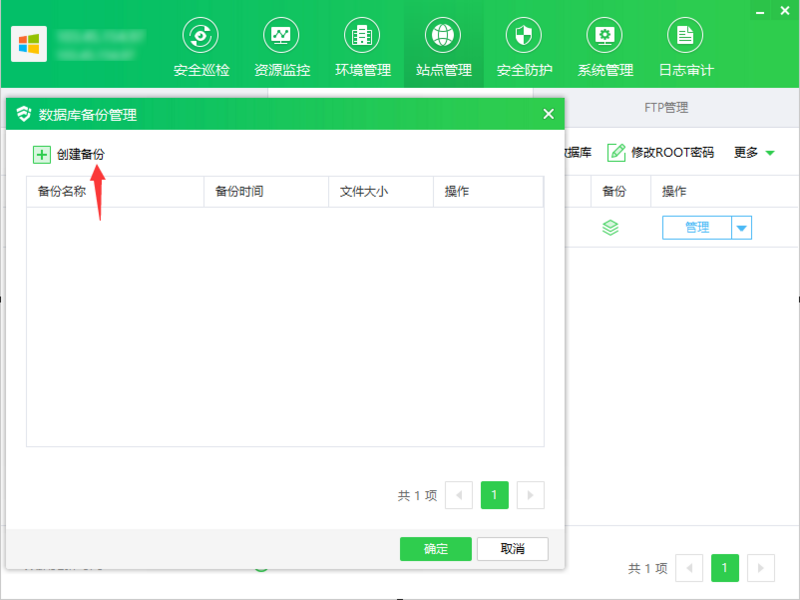Close the main application window

point(785,11)
